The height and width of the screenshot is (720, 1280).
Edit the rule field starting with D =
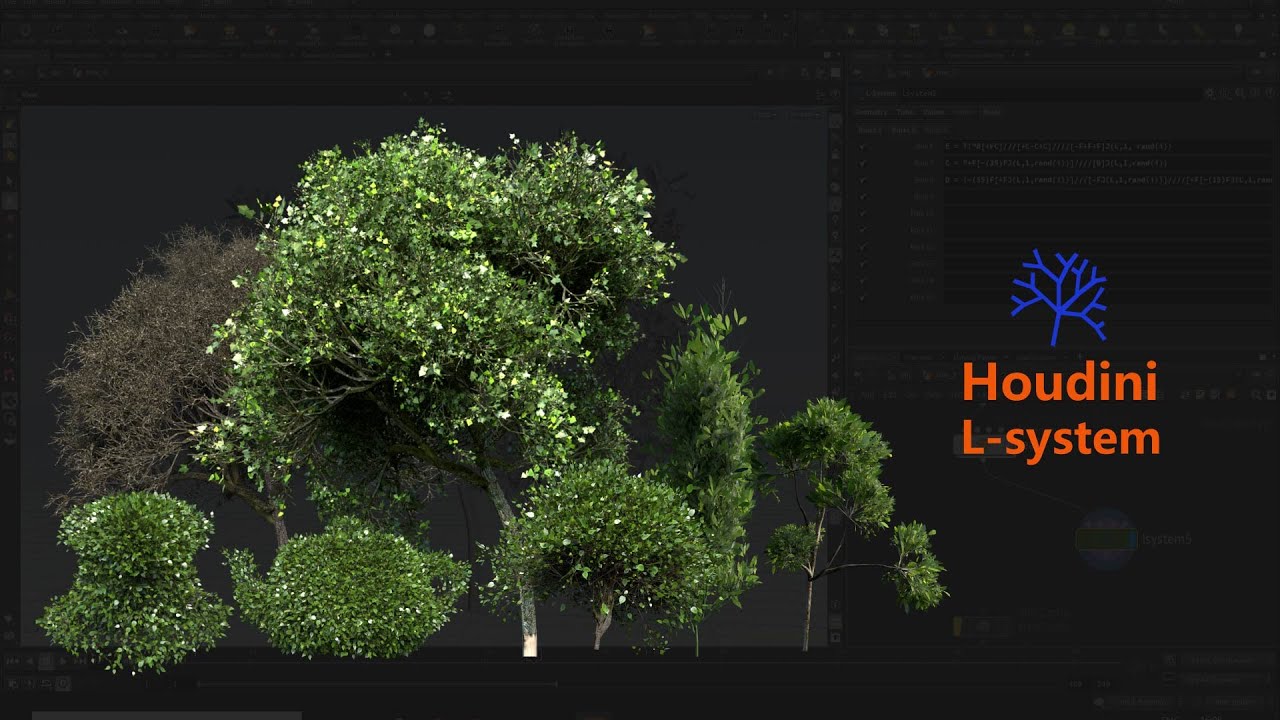[1109, 180]
